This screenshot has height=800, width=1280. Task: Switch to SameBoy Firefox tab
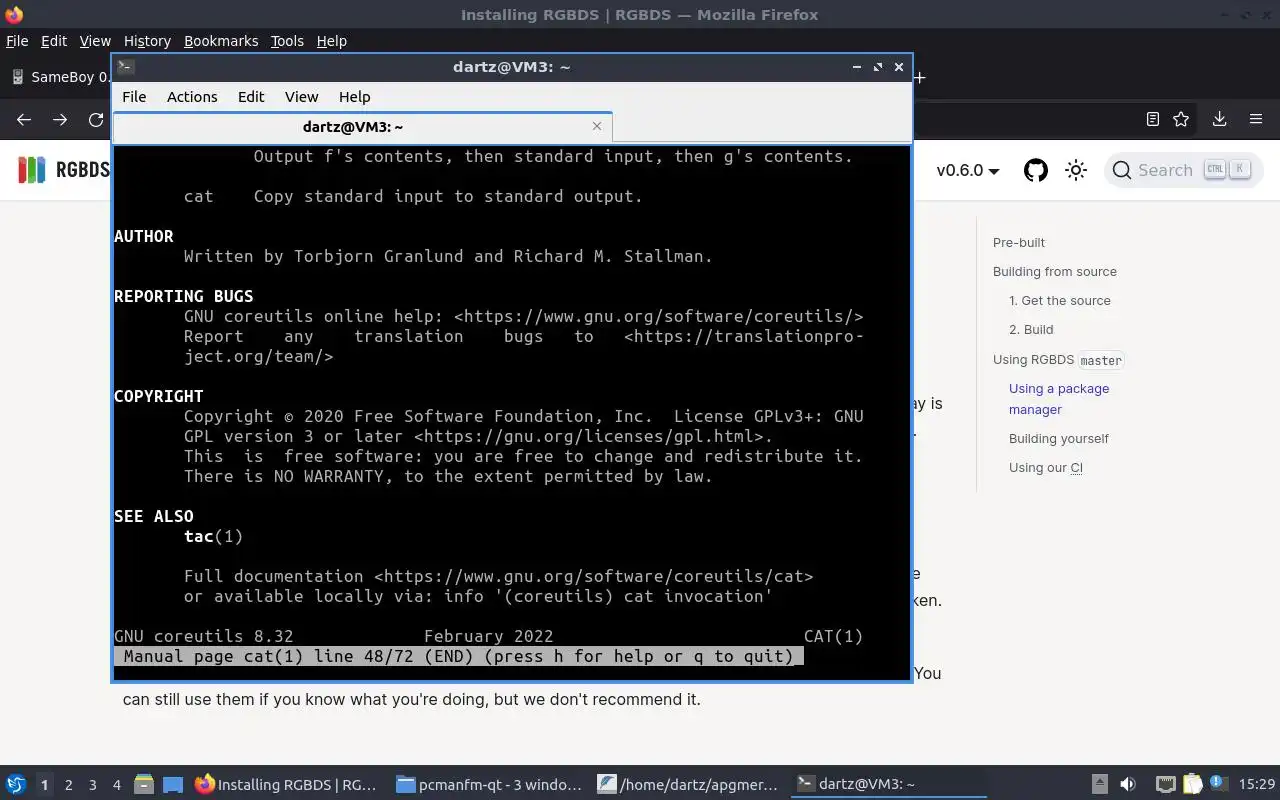pyautogui.click(x=60, y=77)
